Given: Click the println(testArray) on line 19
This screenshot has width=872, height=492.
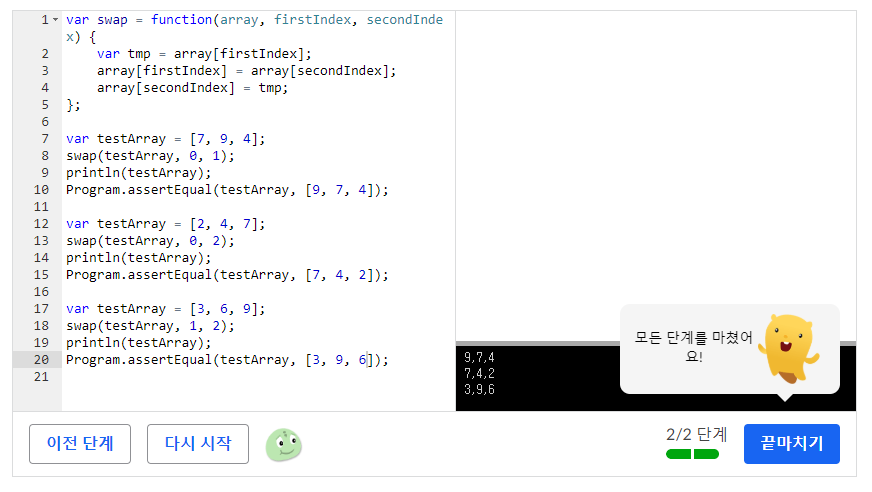Looking at the screenshot, I should pos(138,343).
